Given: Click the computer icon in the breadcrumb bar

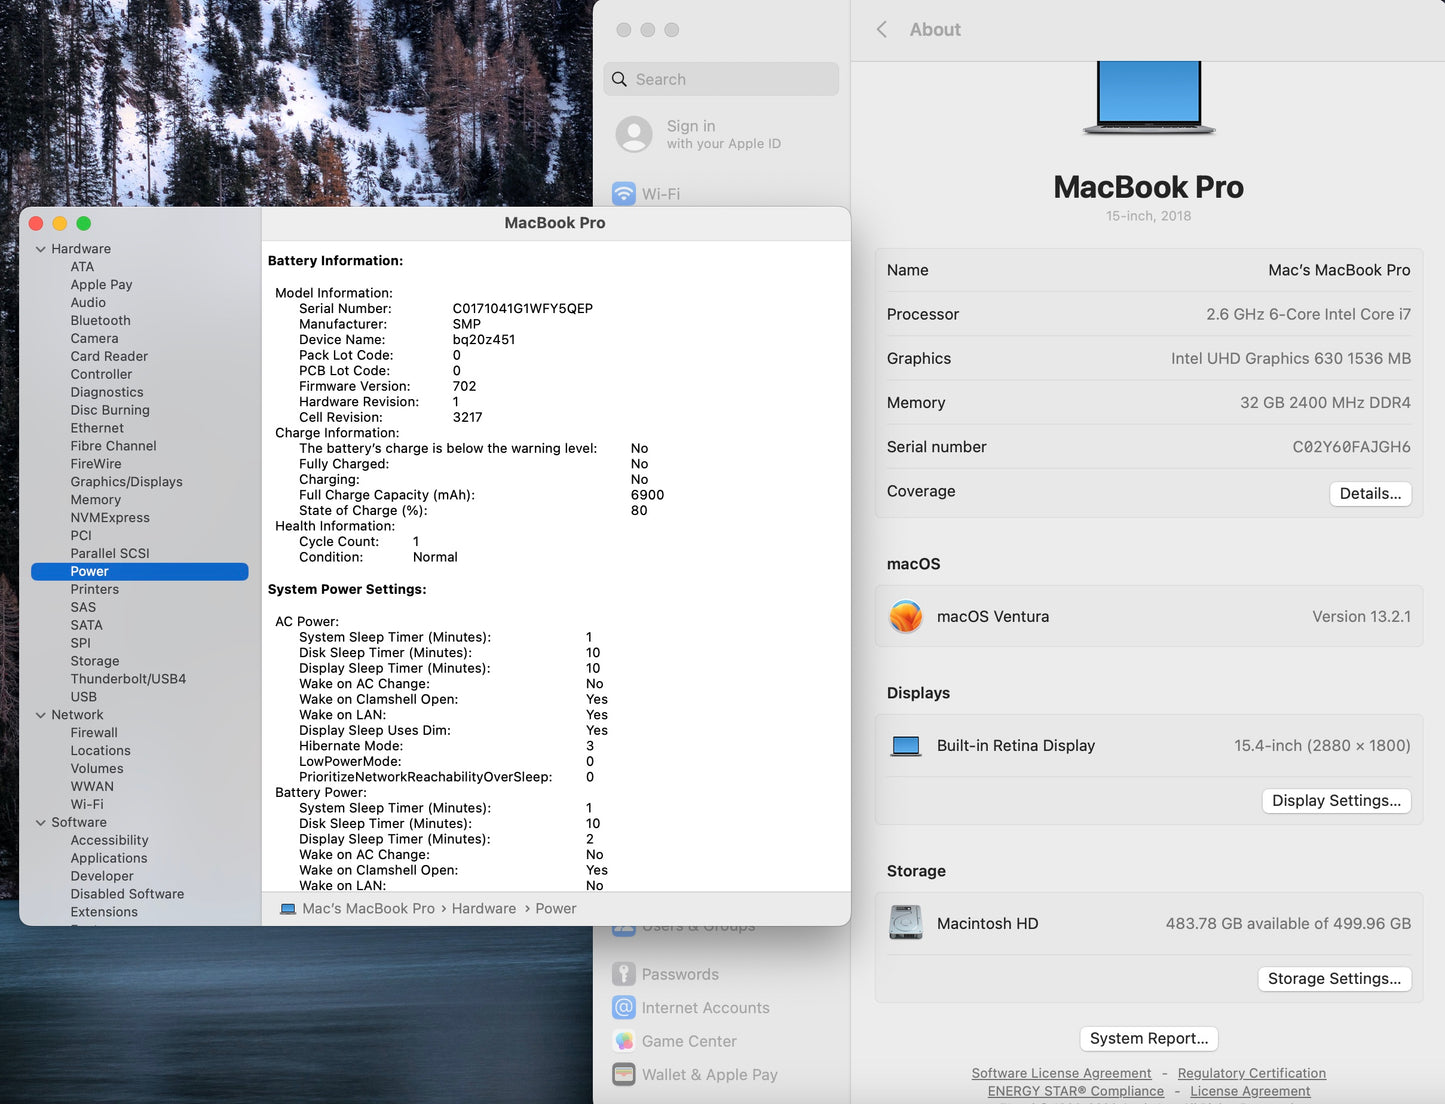Looking at the screenshot, I should [288, 908].
